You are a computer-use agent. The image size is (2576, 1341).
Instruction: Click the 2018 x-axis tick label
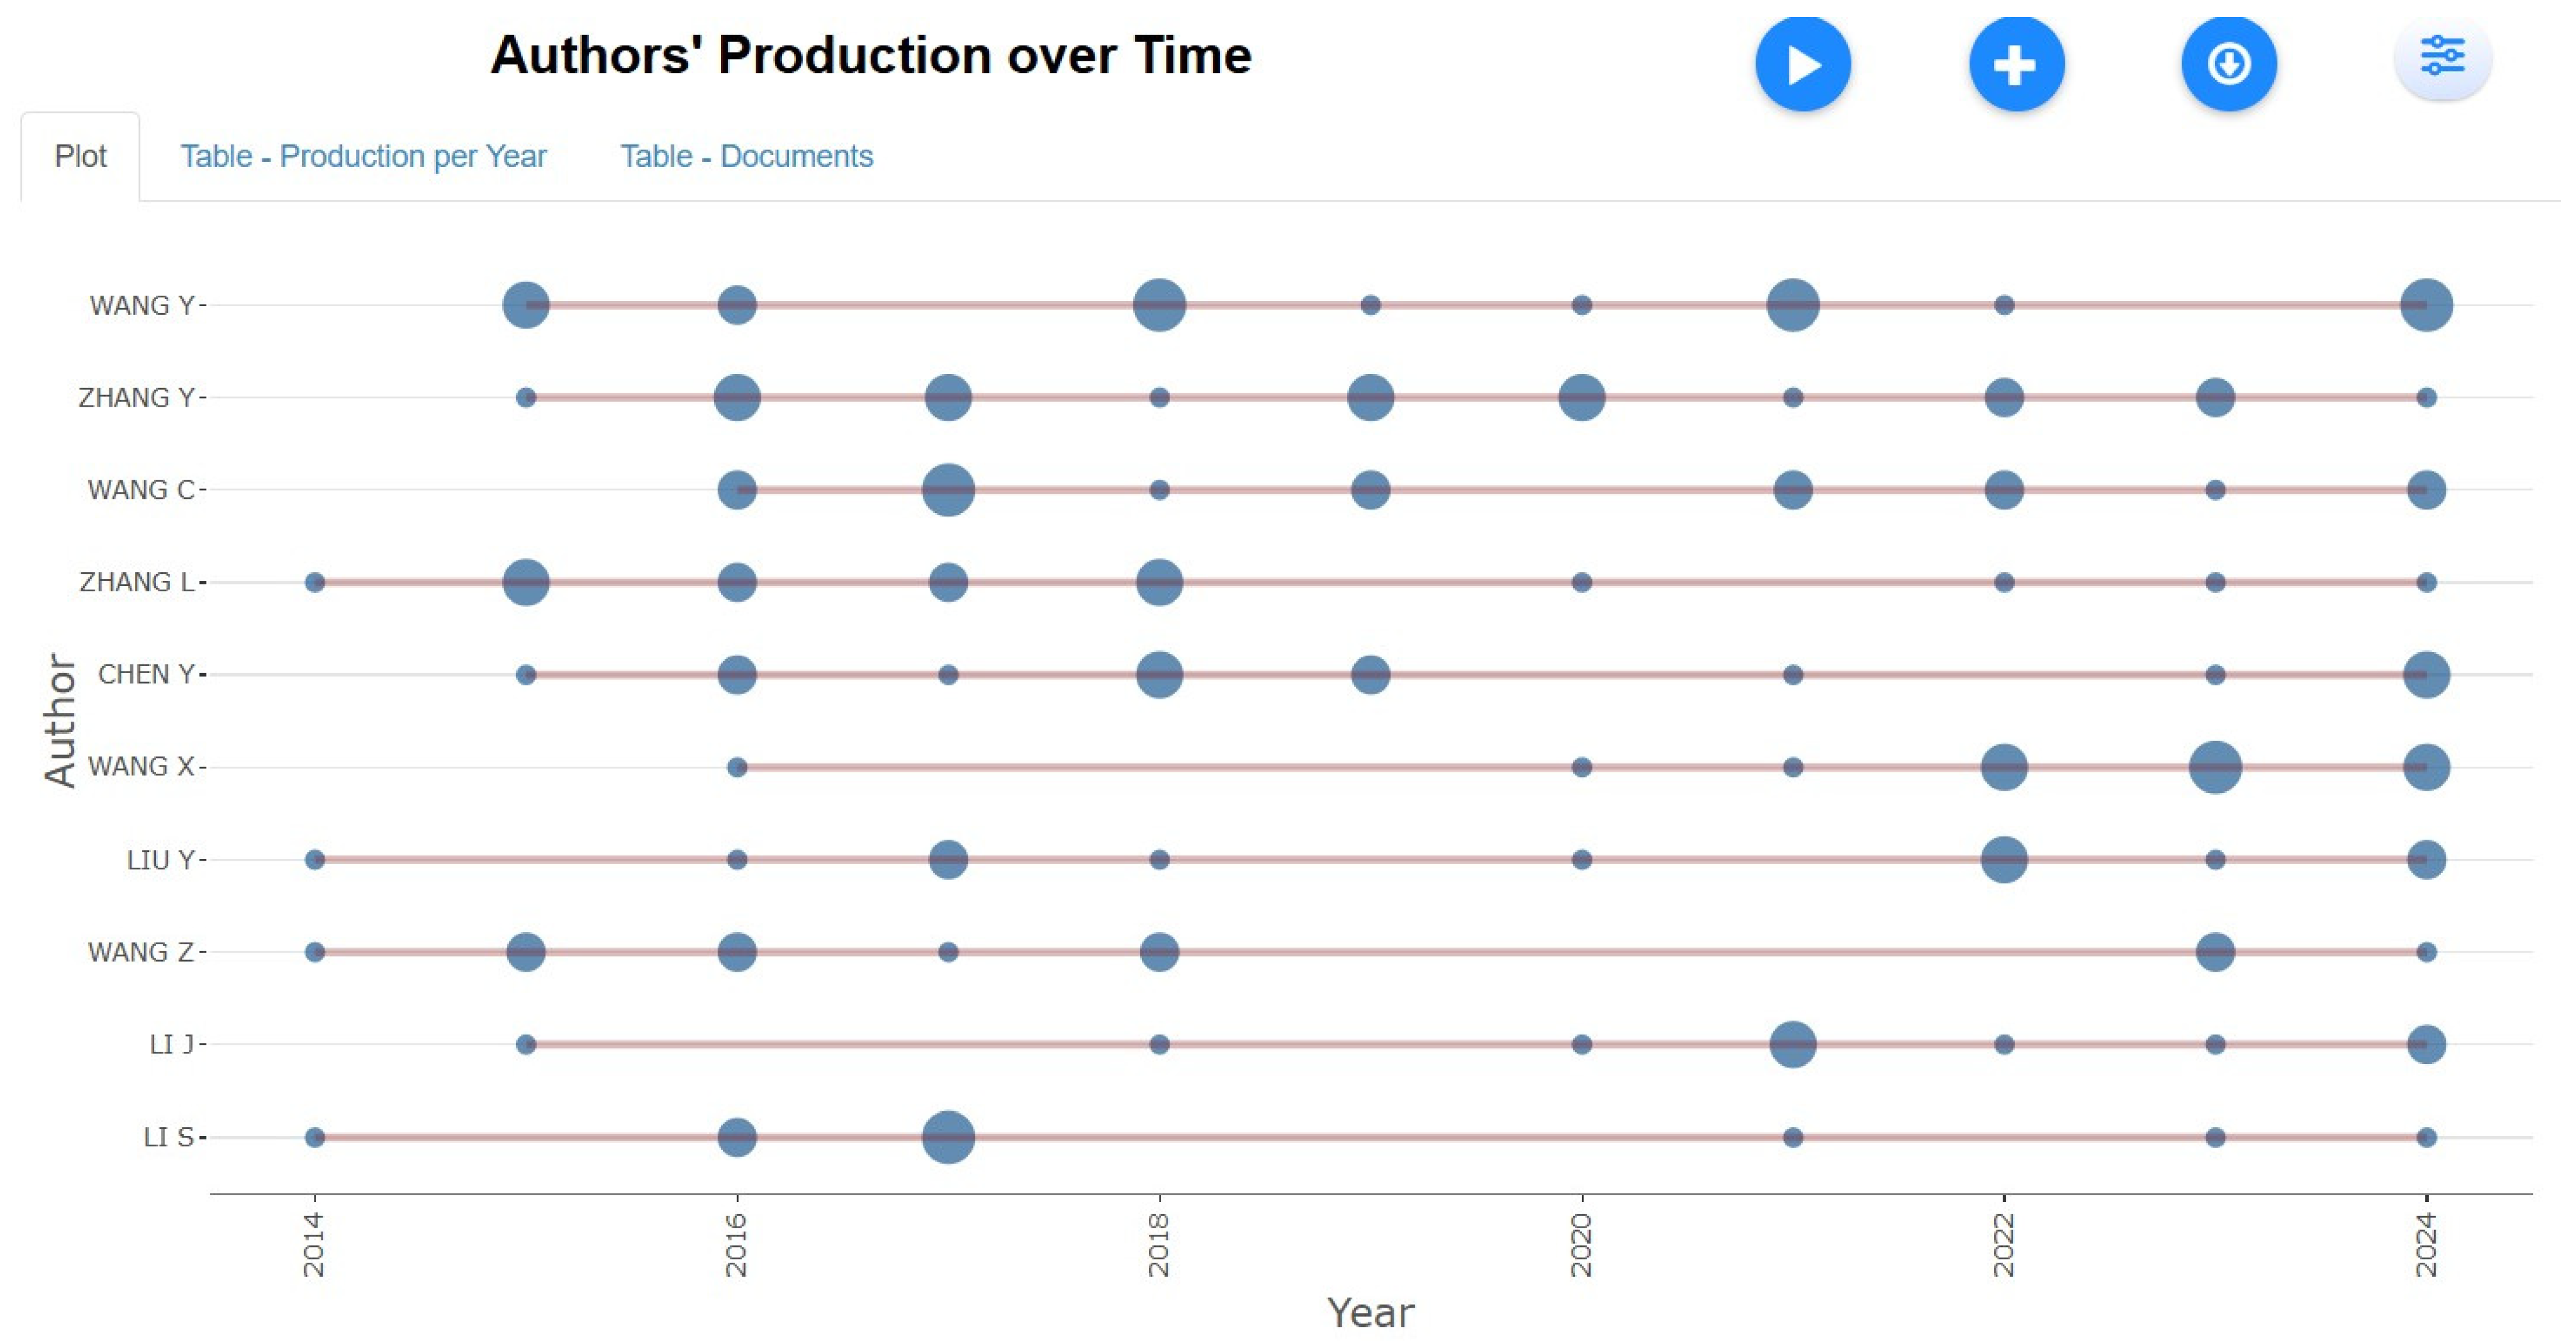point(1159,1244)
